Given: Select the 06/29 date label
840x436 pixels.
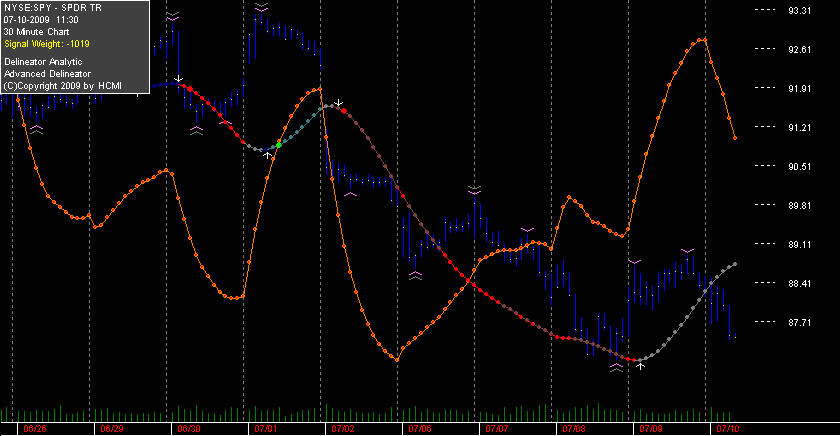Looking at the screenshot, I should (111, 429).
